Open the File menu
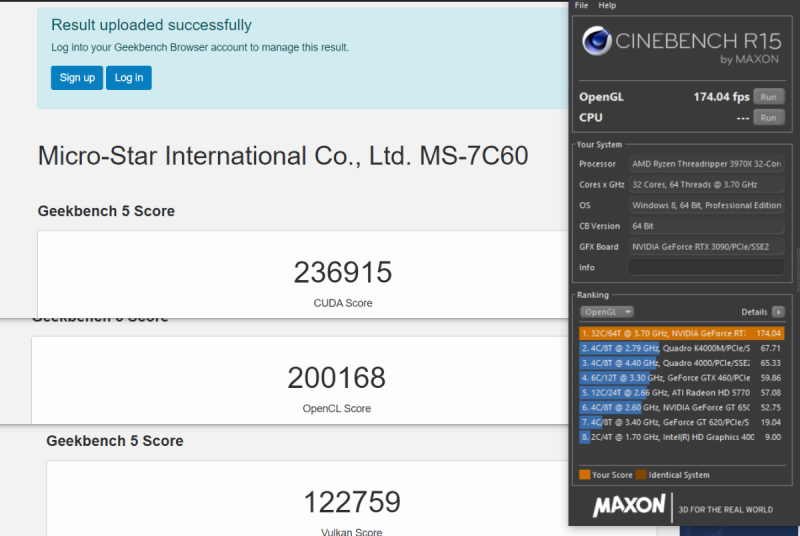The width and height of the screenshot is (800, 536). [582, 6]
